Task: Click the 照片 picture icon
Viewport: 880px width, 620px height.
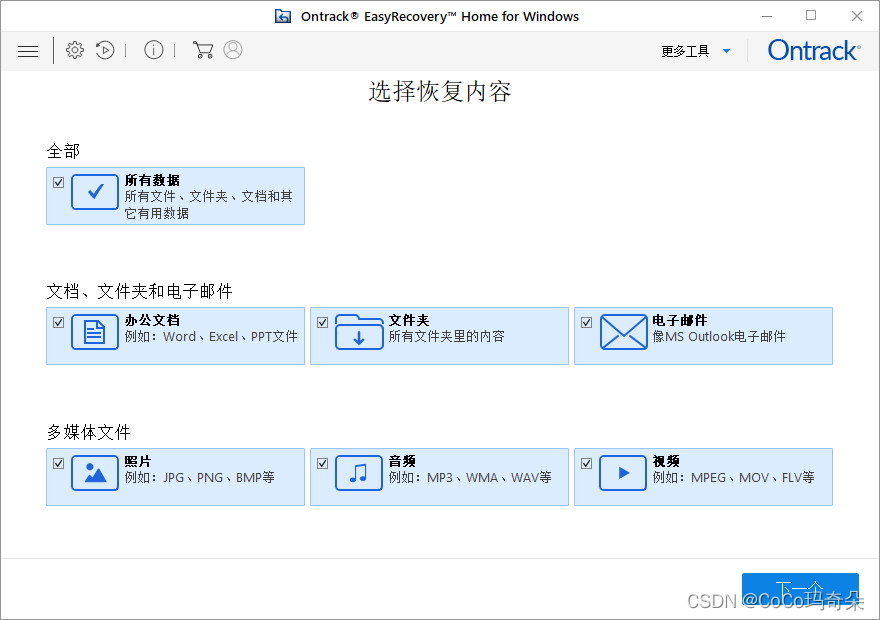Action: pos(95,473)
